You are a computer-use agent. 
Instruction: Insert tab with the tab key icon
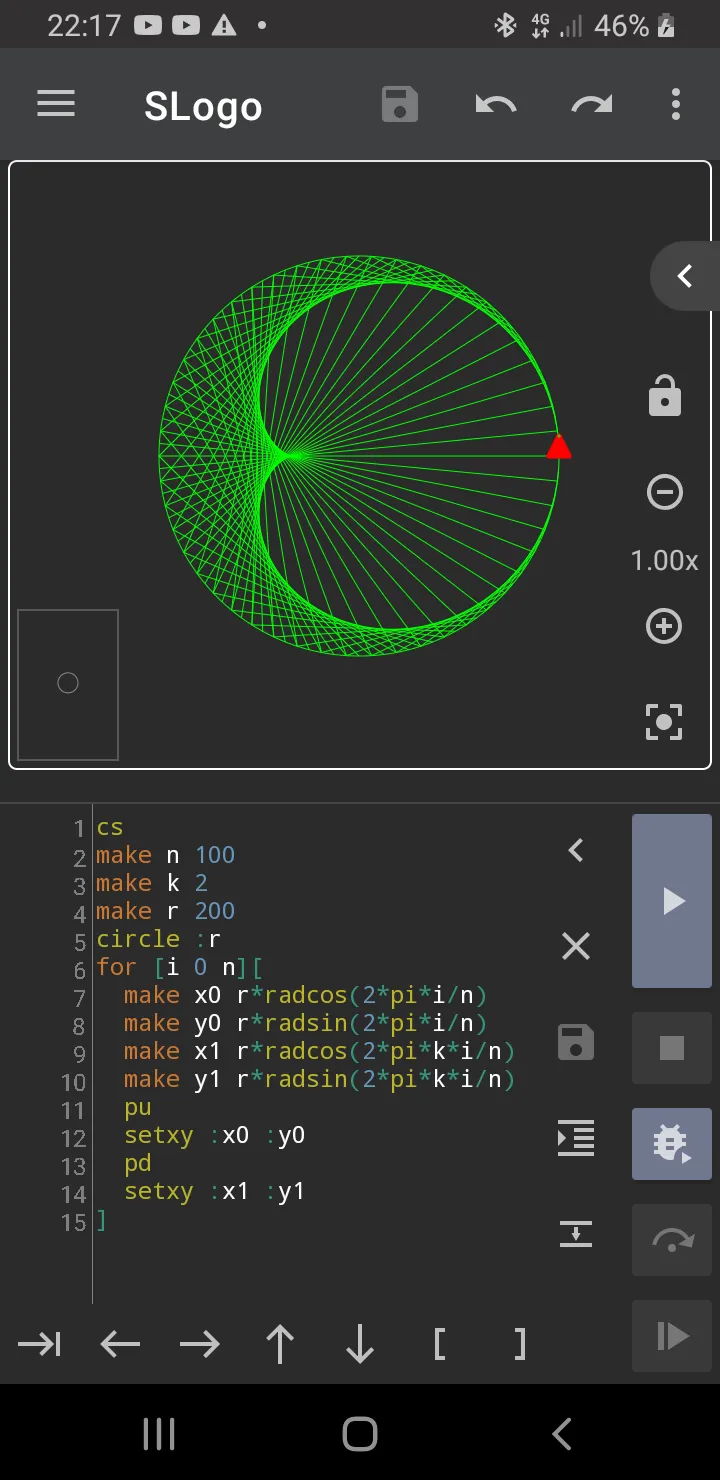[x=40, y=1345]
